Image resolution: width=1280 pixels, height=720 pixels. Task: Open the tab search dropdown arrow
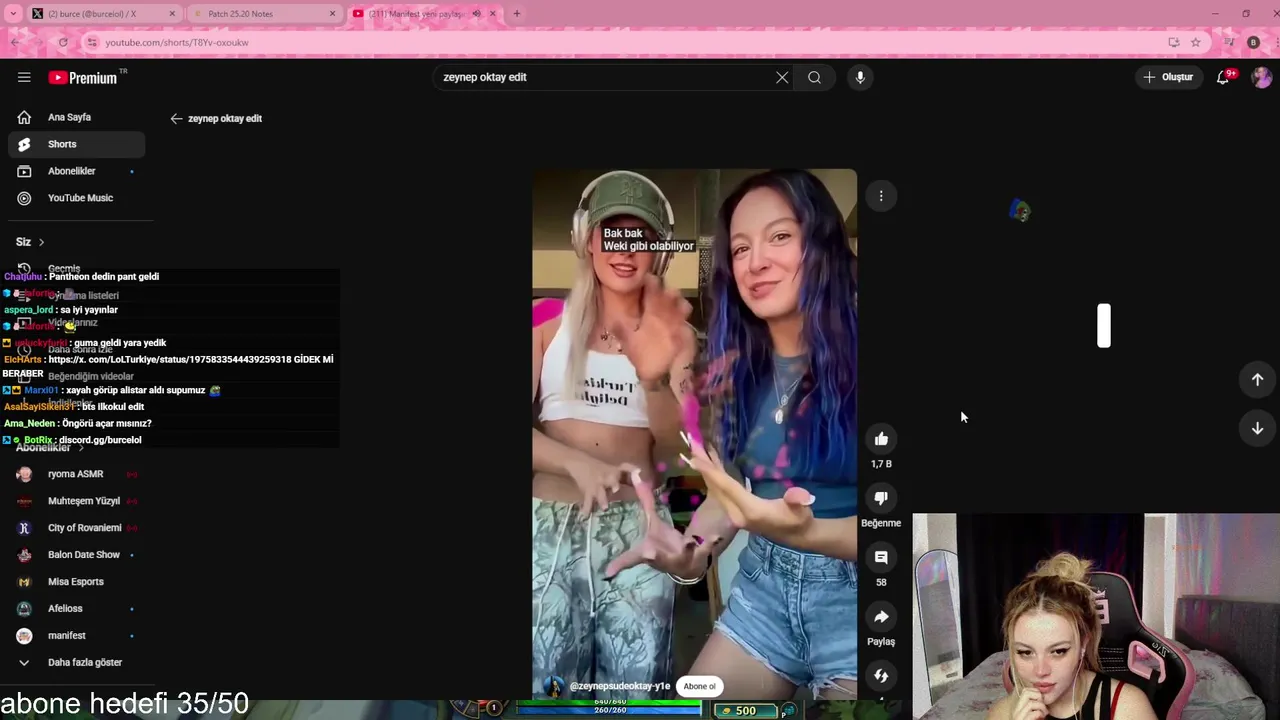[x=12, y=14]
